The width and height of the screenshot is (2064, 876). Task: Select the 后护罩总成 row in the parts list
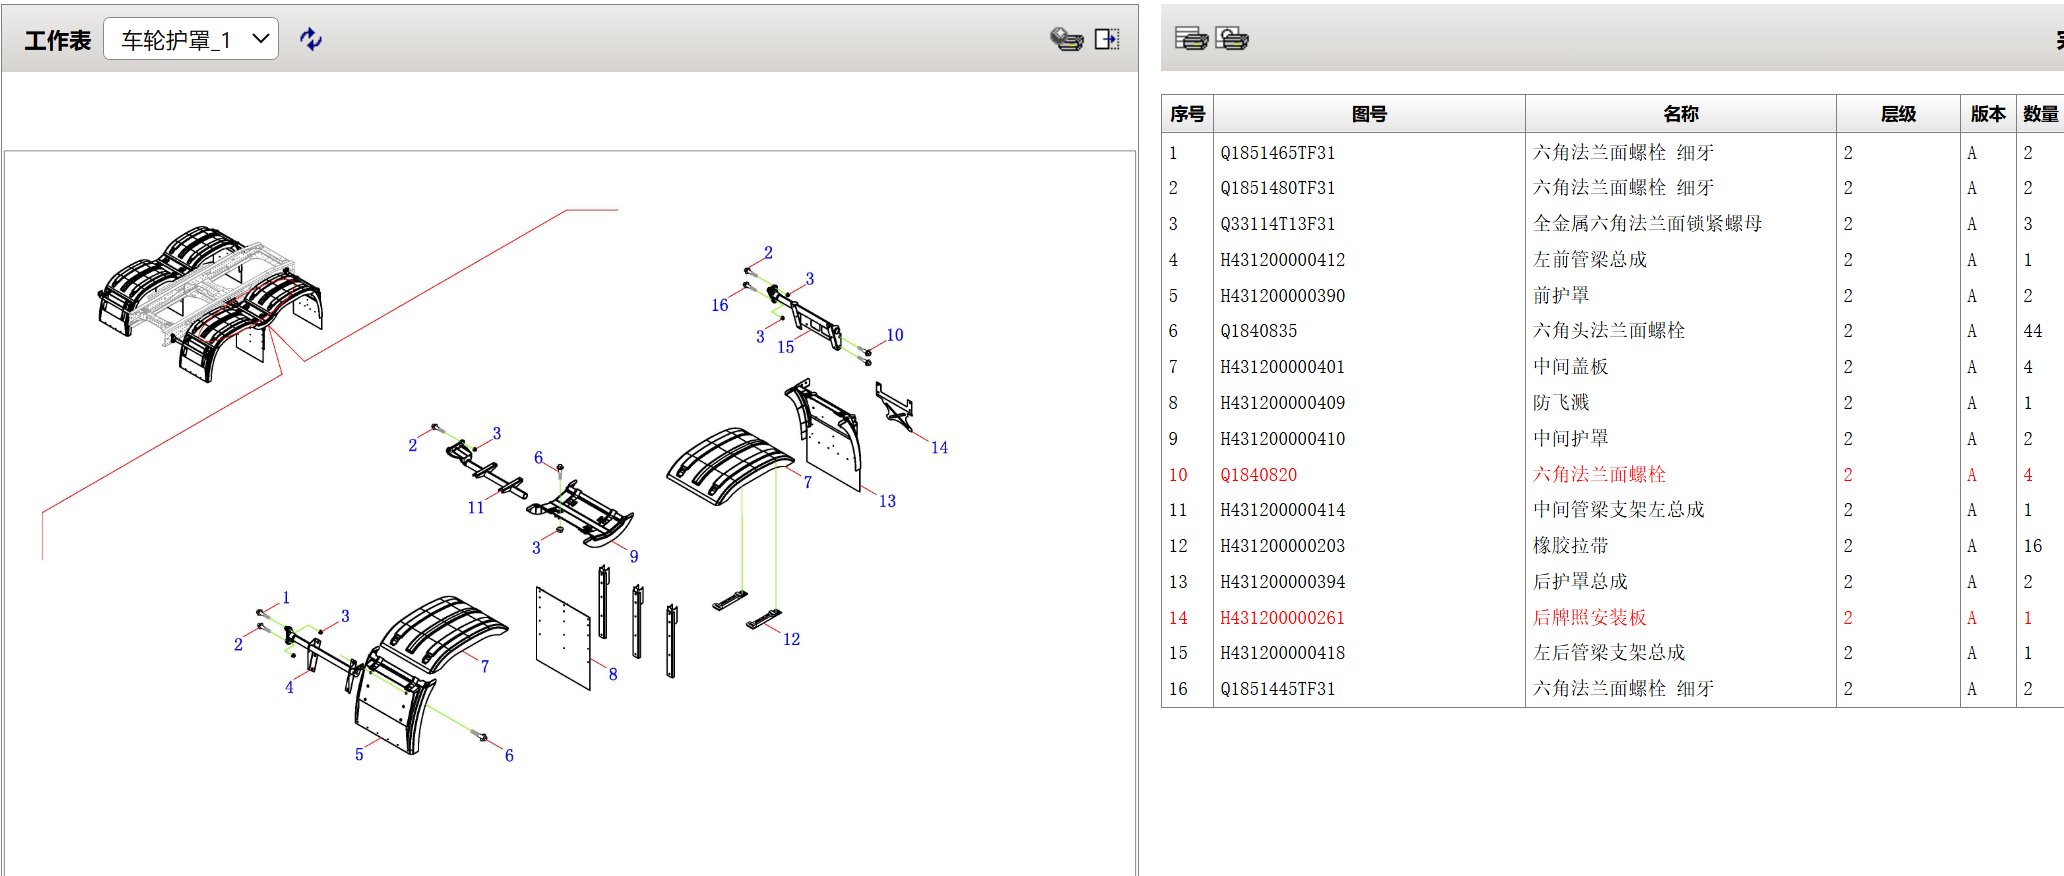point(1580,582)
